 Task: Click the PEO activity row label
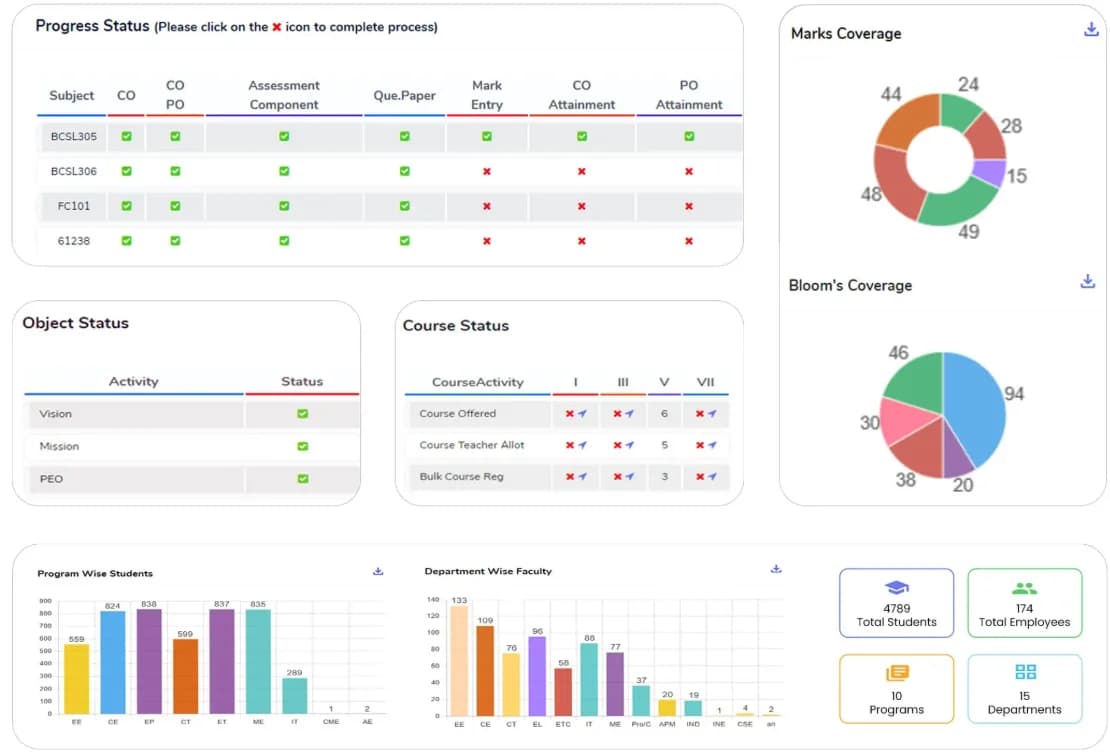pos(51,479)
